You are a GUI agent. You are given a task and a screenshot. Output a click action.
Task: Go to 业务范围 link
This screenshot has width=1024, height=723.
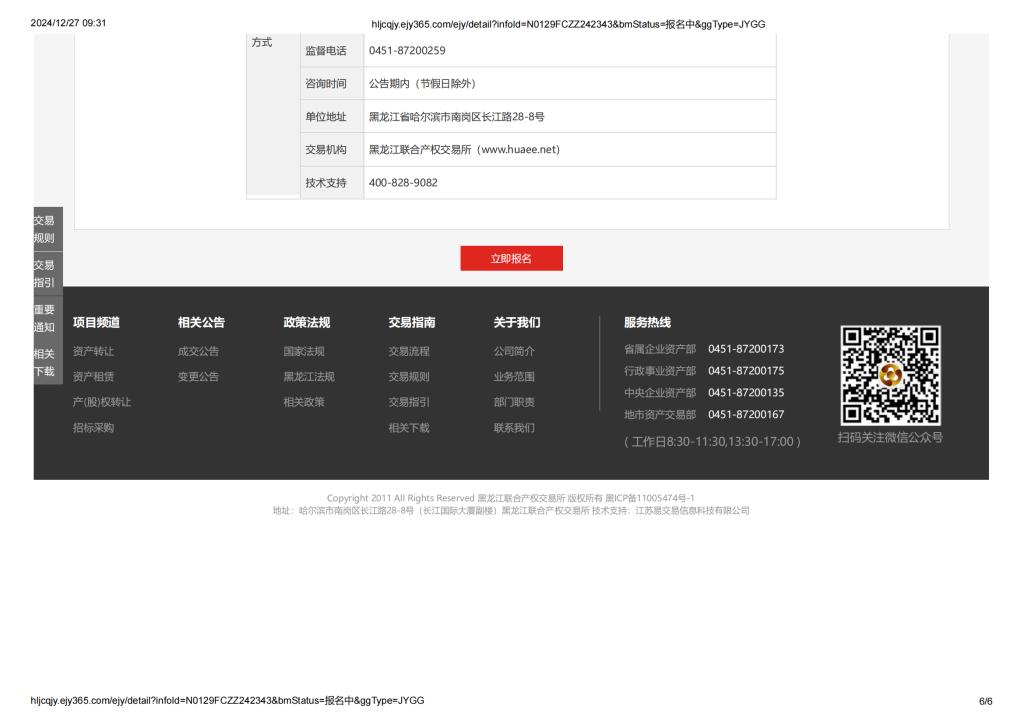coord(514,377)
